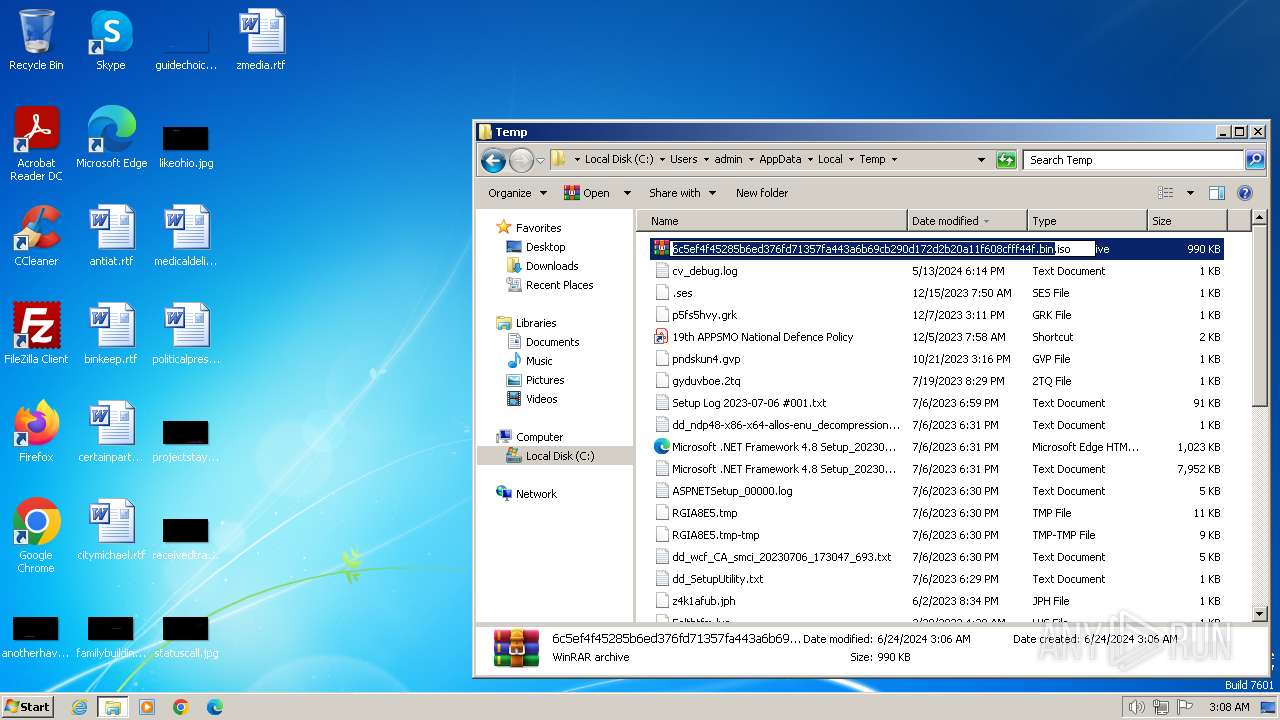Viewport: 1280px width, 720px height.
Task: Refresh the Temp folder view
Action: point(1006,160)
